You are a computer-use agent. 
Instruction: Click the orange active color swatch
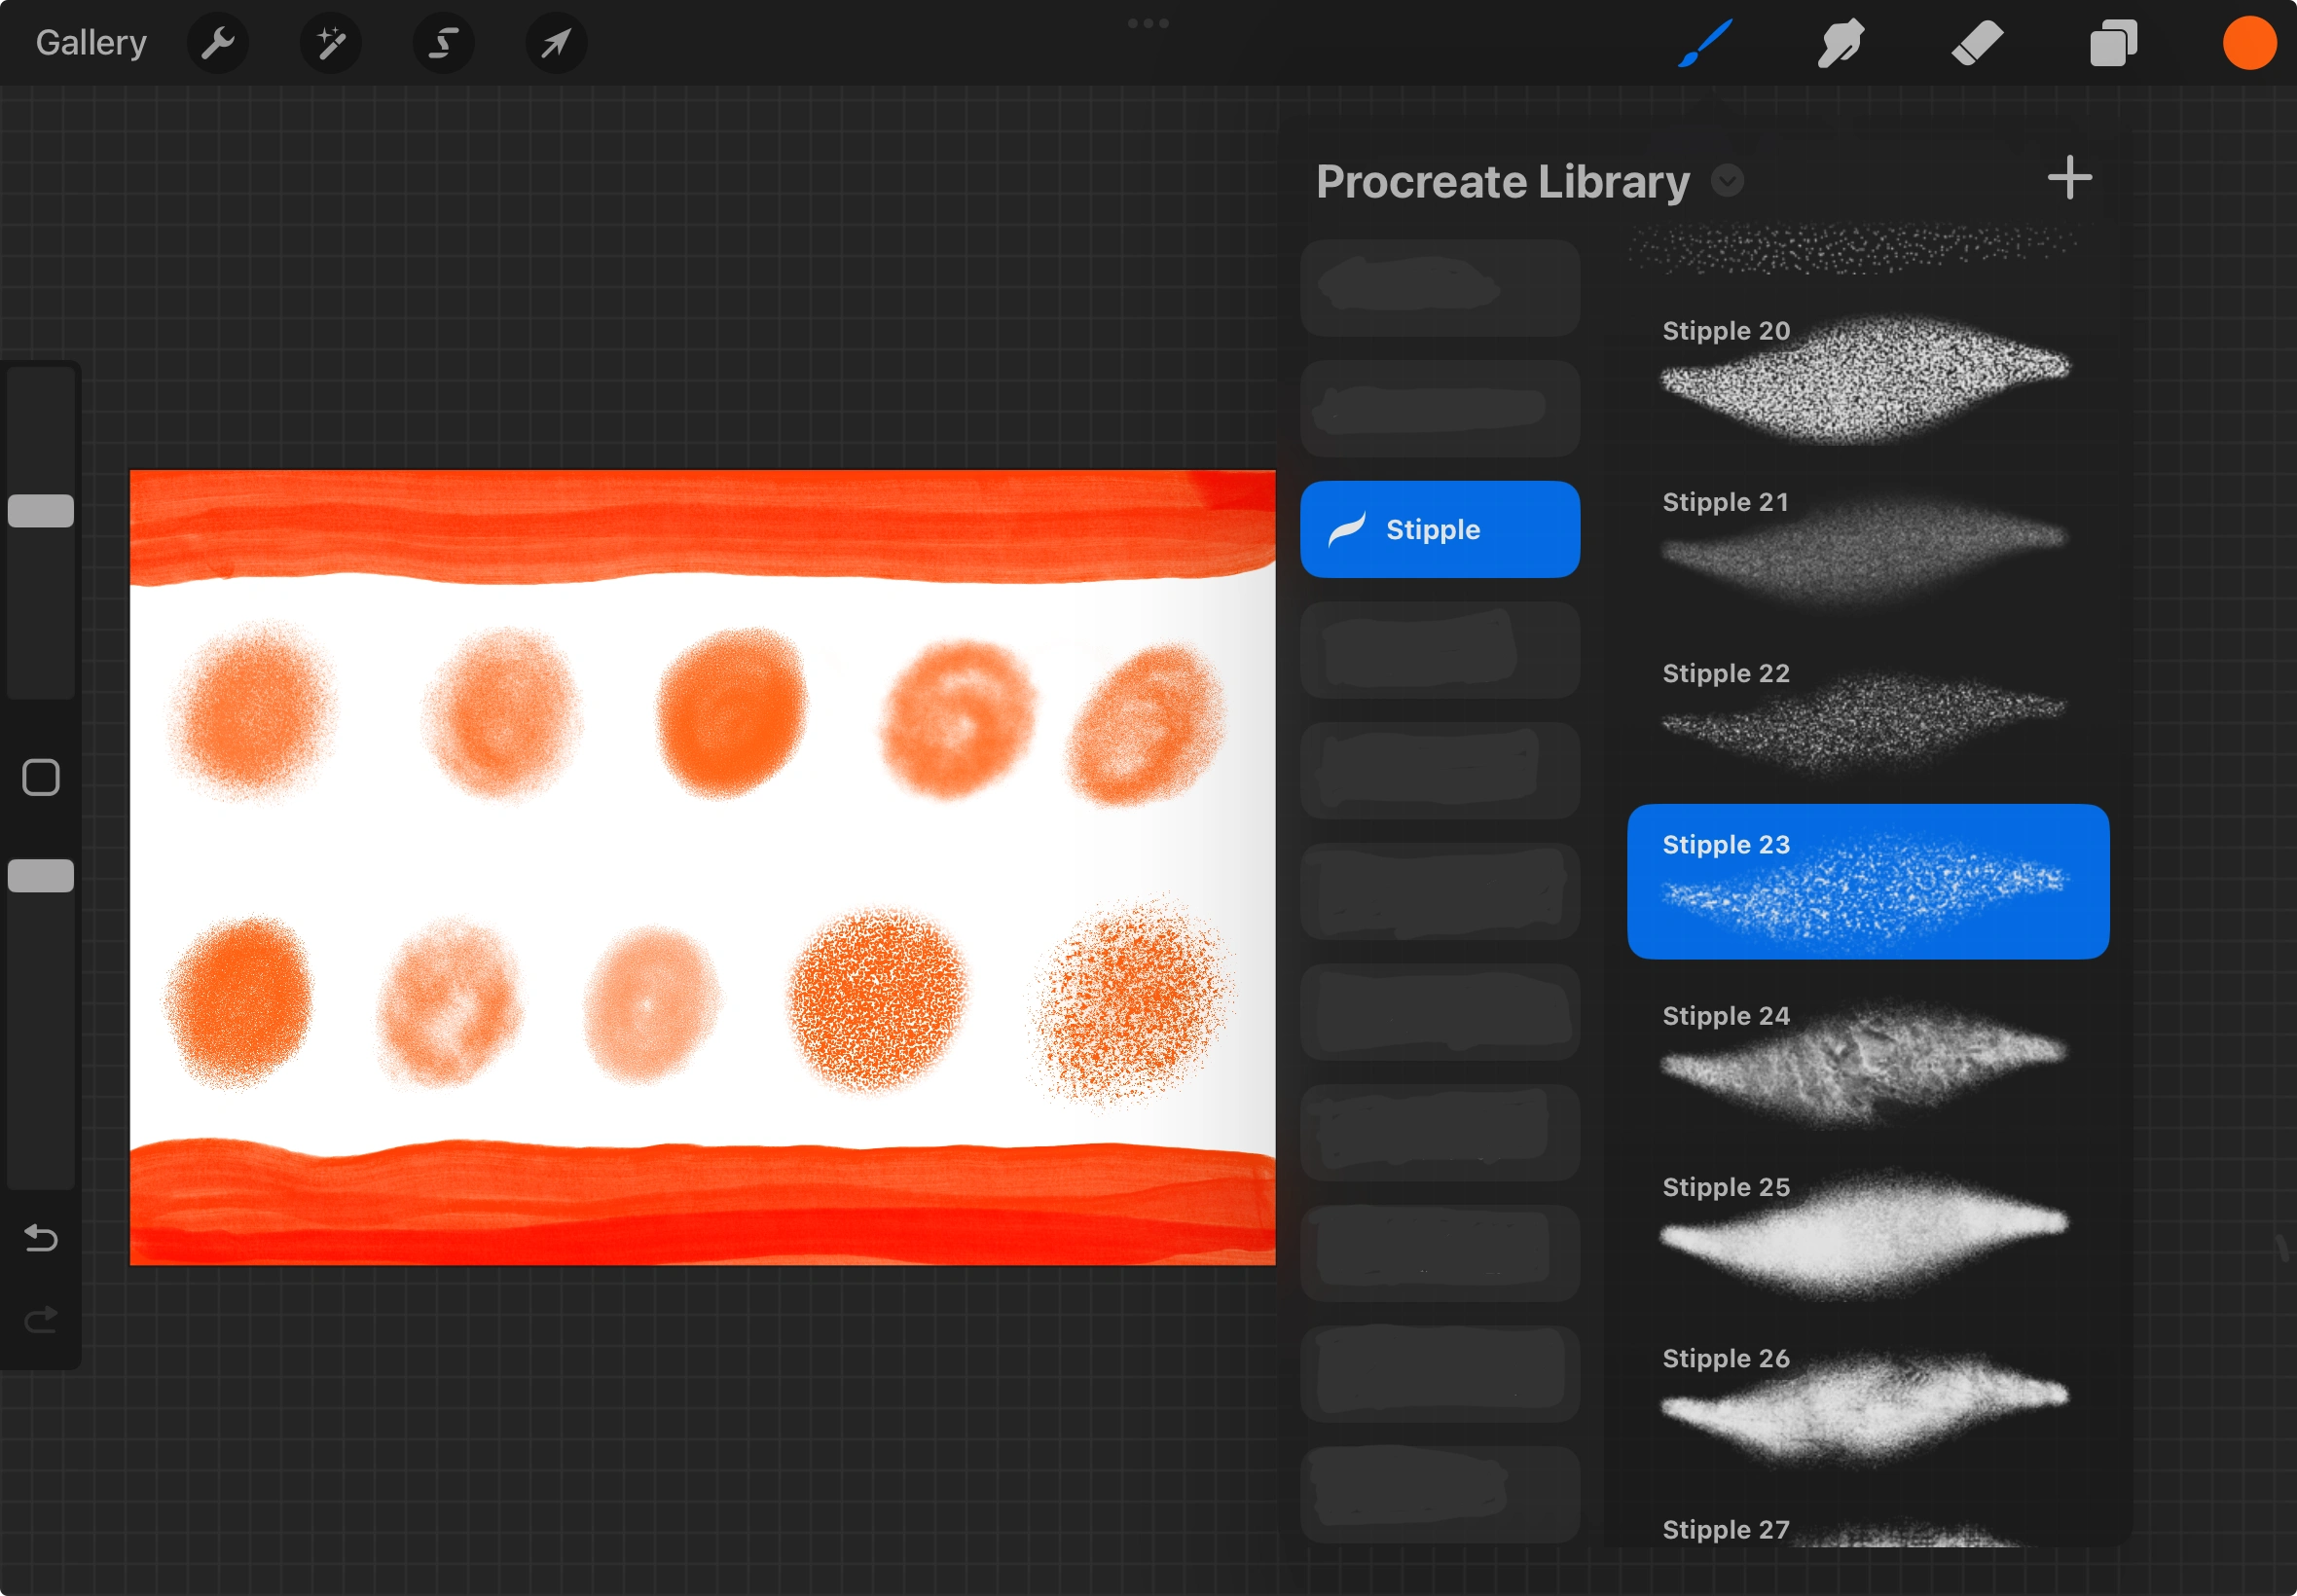pyautogui.click(x=2249, y=43)
